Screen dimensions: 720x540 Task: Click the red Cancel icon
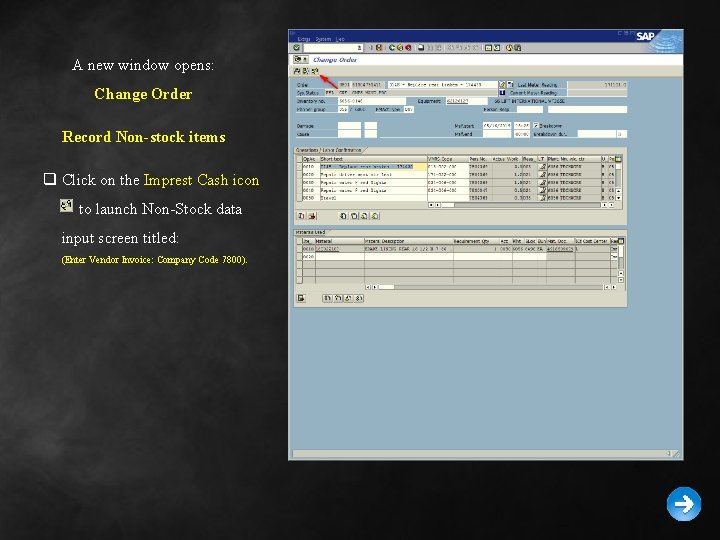tap(408, 48)
